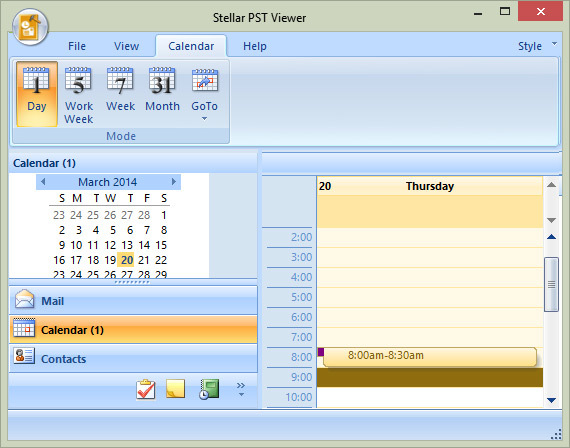The image size is (570, 448).
Task: Click the window resize grip in status bar
Action: coord(556,435)
